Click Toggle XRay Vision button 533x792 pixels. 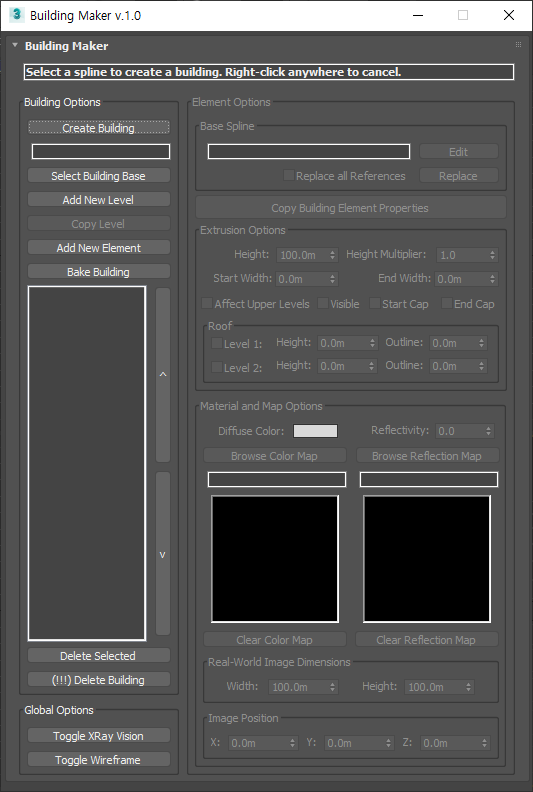click(x=99, y=736)
